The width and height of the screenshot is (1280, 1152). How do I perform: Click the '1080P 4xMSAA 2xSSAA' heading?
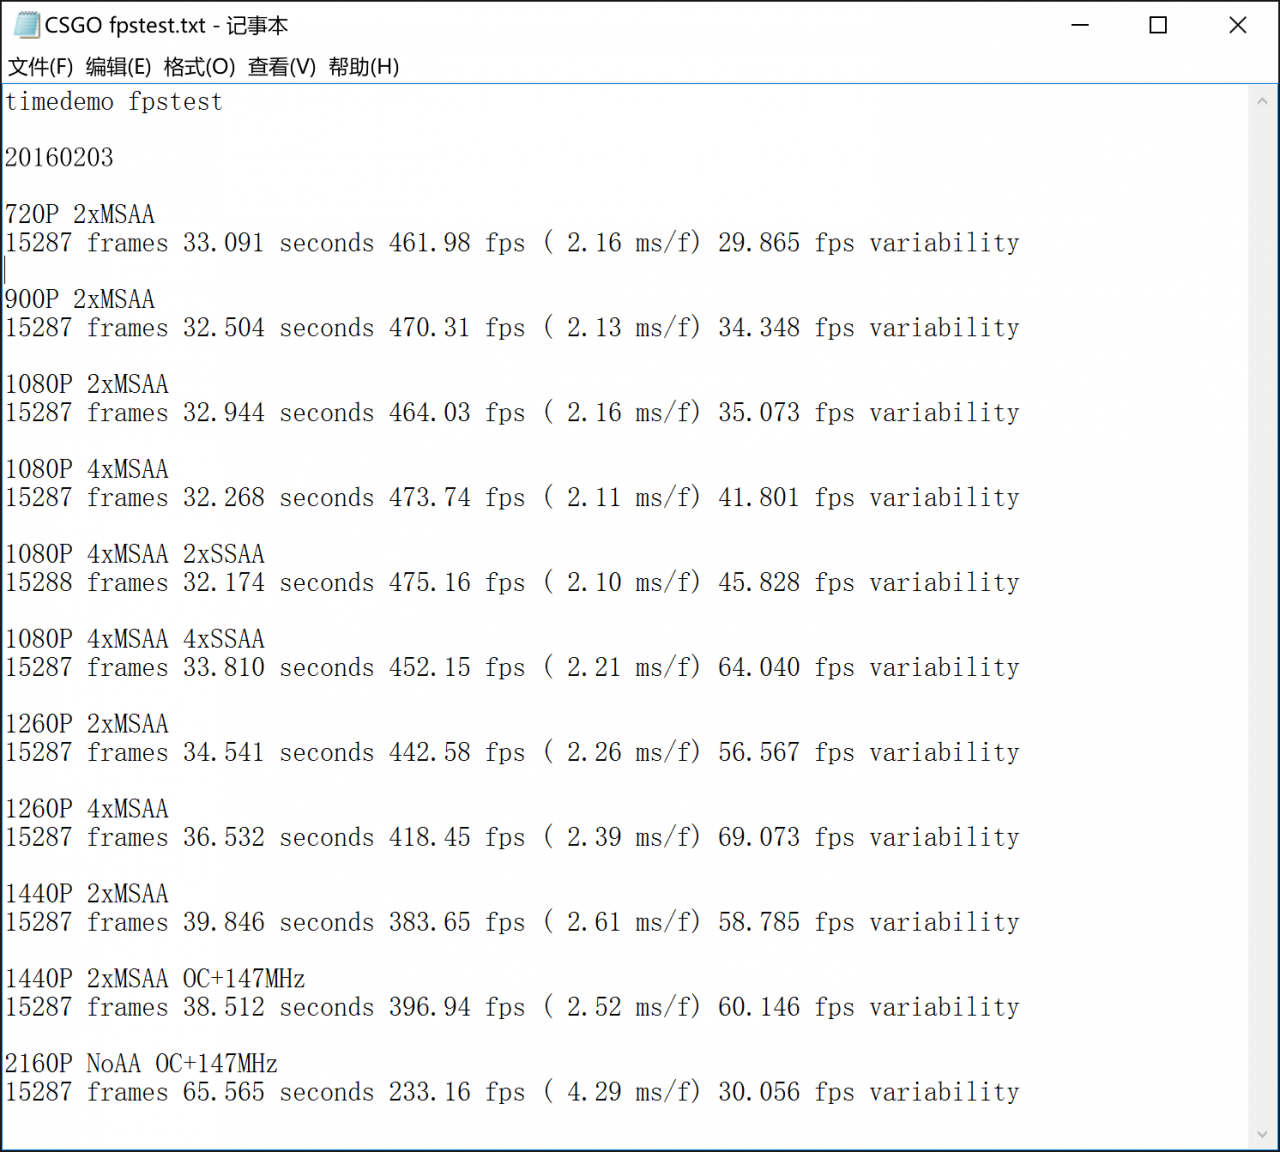(x=135, y=554)
